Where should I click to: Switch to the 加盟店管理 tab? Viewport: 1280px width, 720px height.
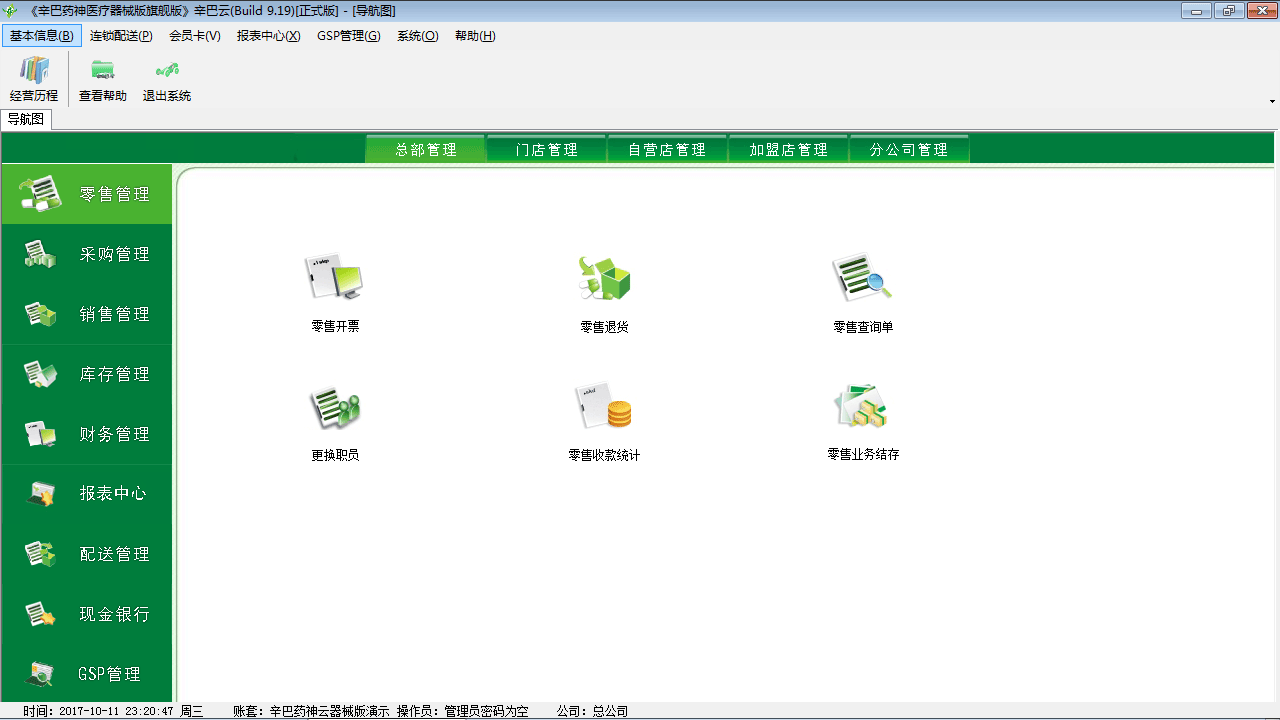pos(789,149)
